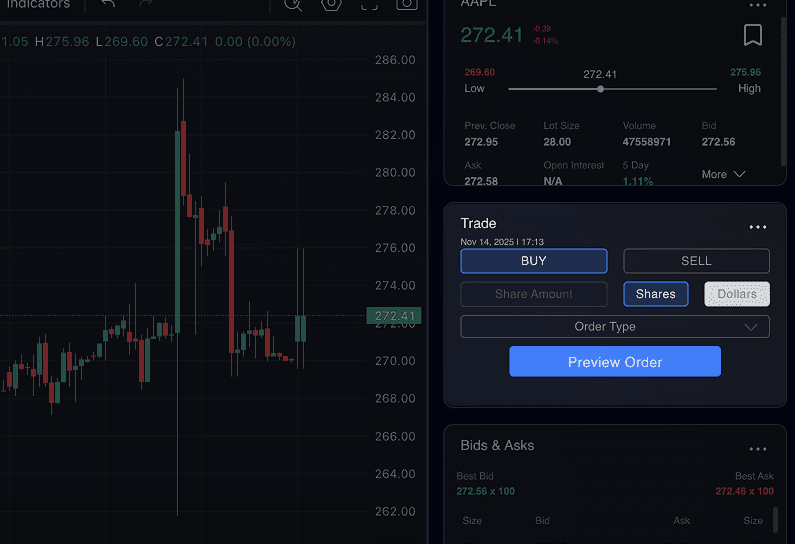This screenshot has height=544, width=795.
Task: Click the Trade panel title
Action: click(x=478, y=224)
